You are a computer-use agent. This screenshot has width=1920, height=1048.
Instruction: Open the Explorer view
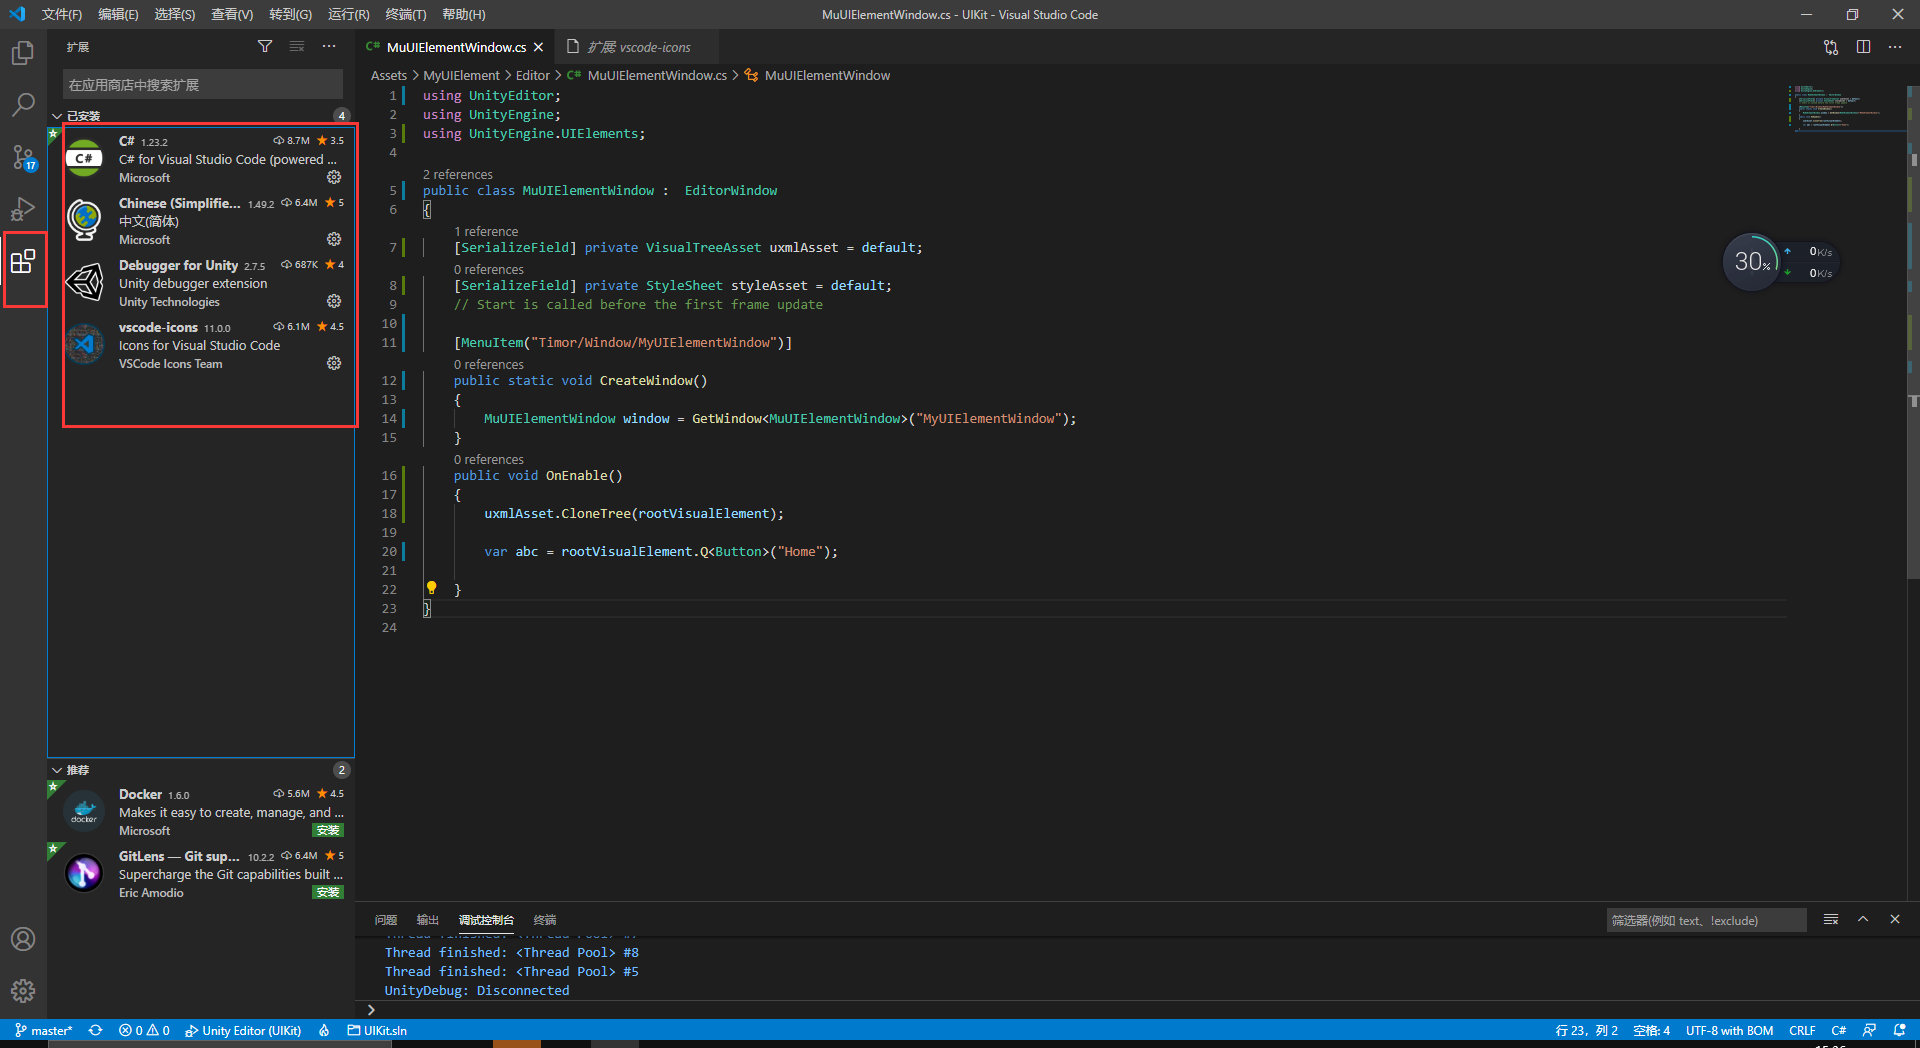click(x=22, y=53)
